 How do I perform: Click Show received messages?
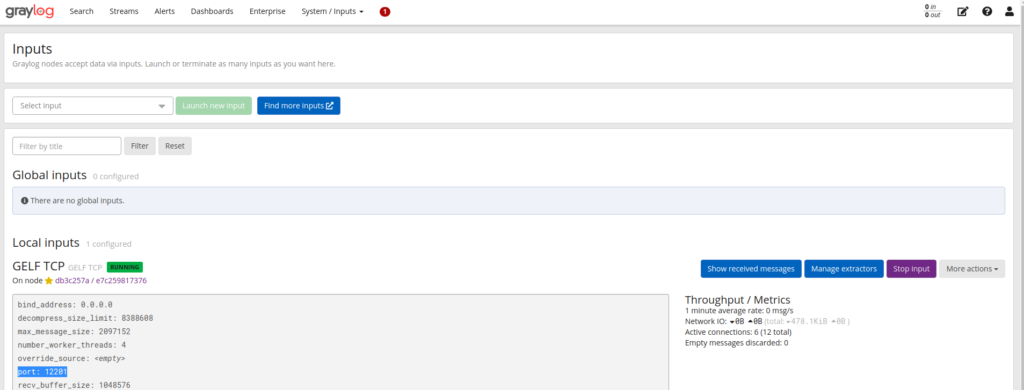coord(751,268)
